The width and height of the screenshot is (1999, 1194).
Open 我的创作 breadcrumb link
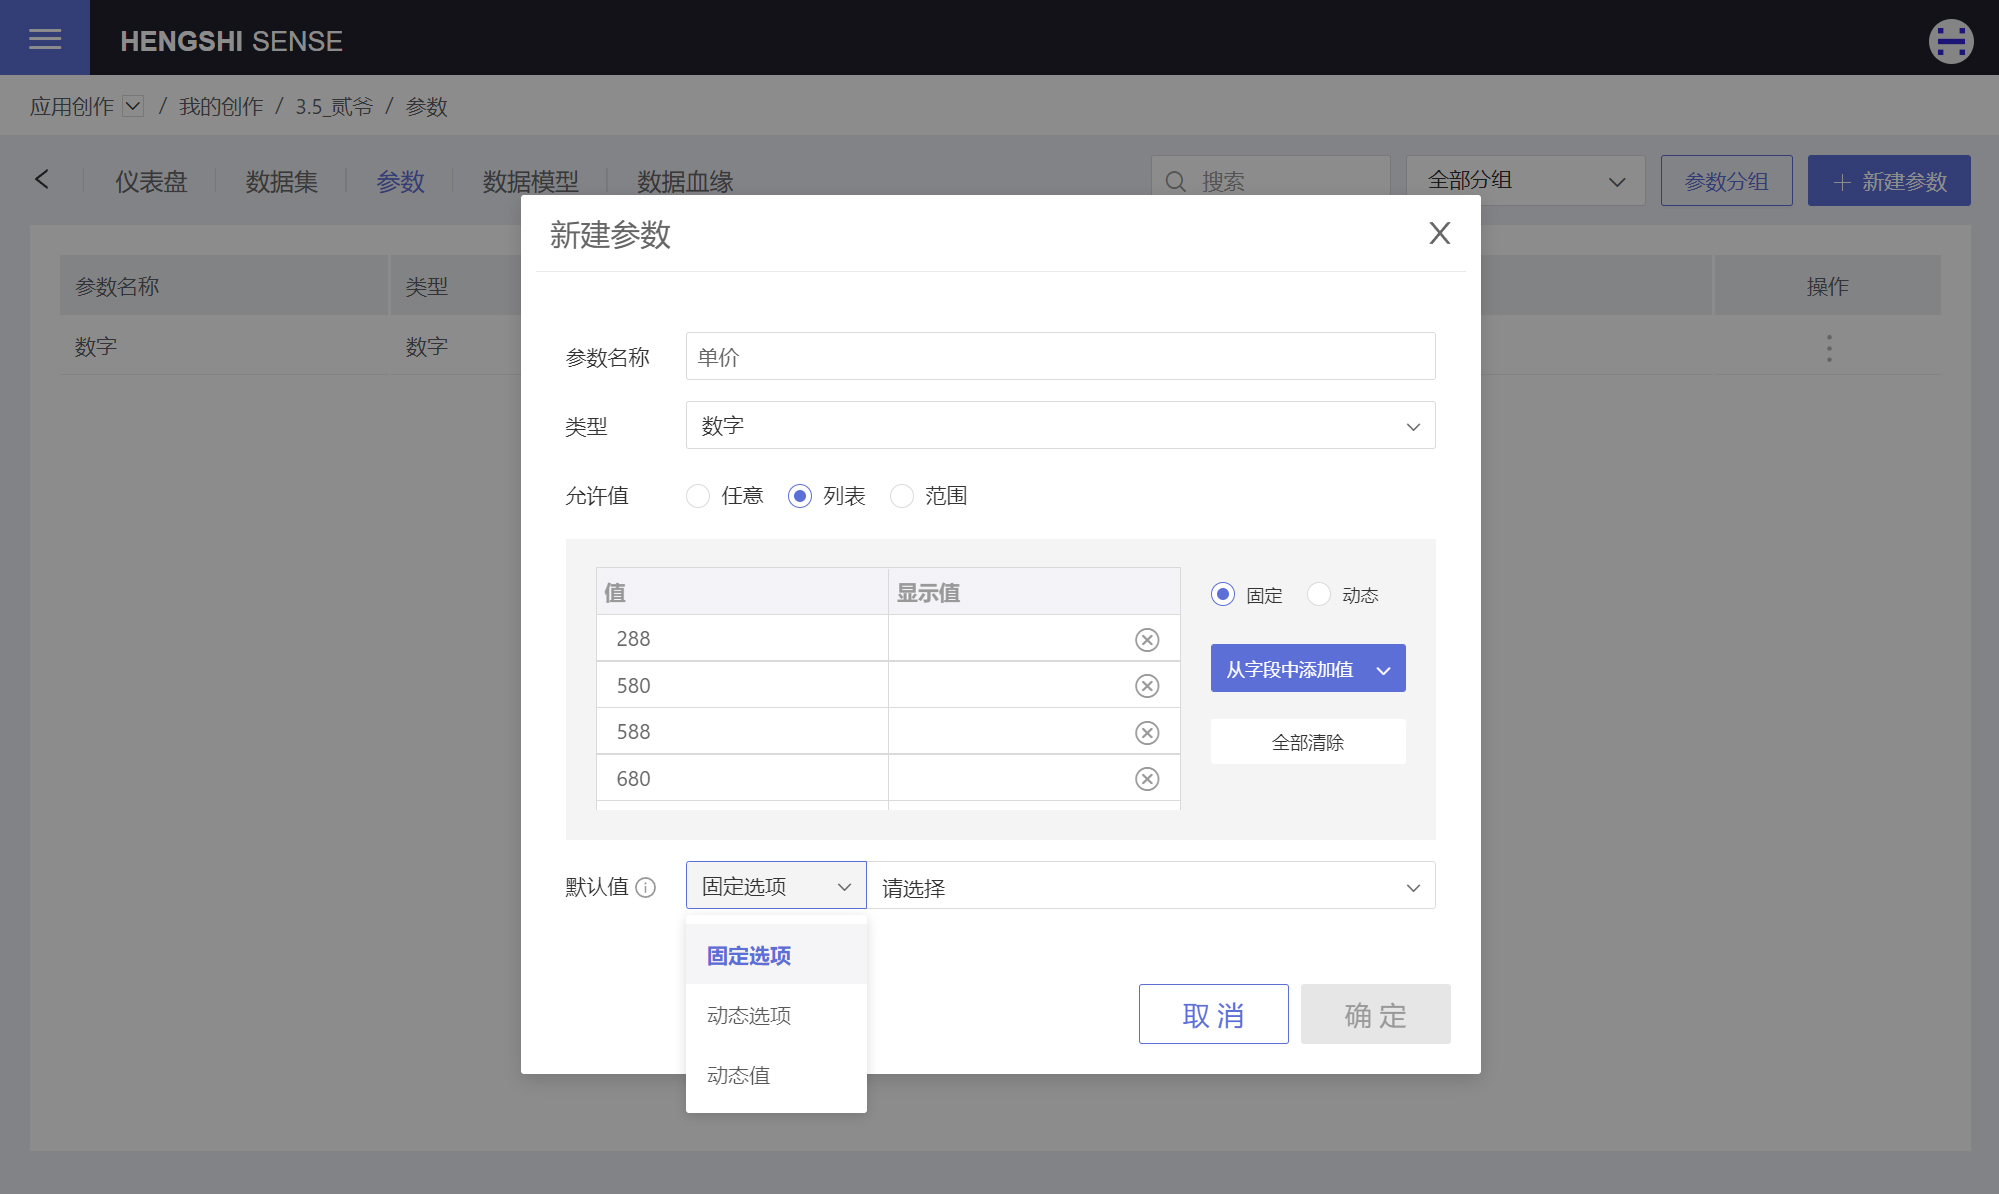point(221,106)
